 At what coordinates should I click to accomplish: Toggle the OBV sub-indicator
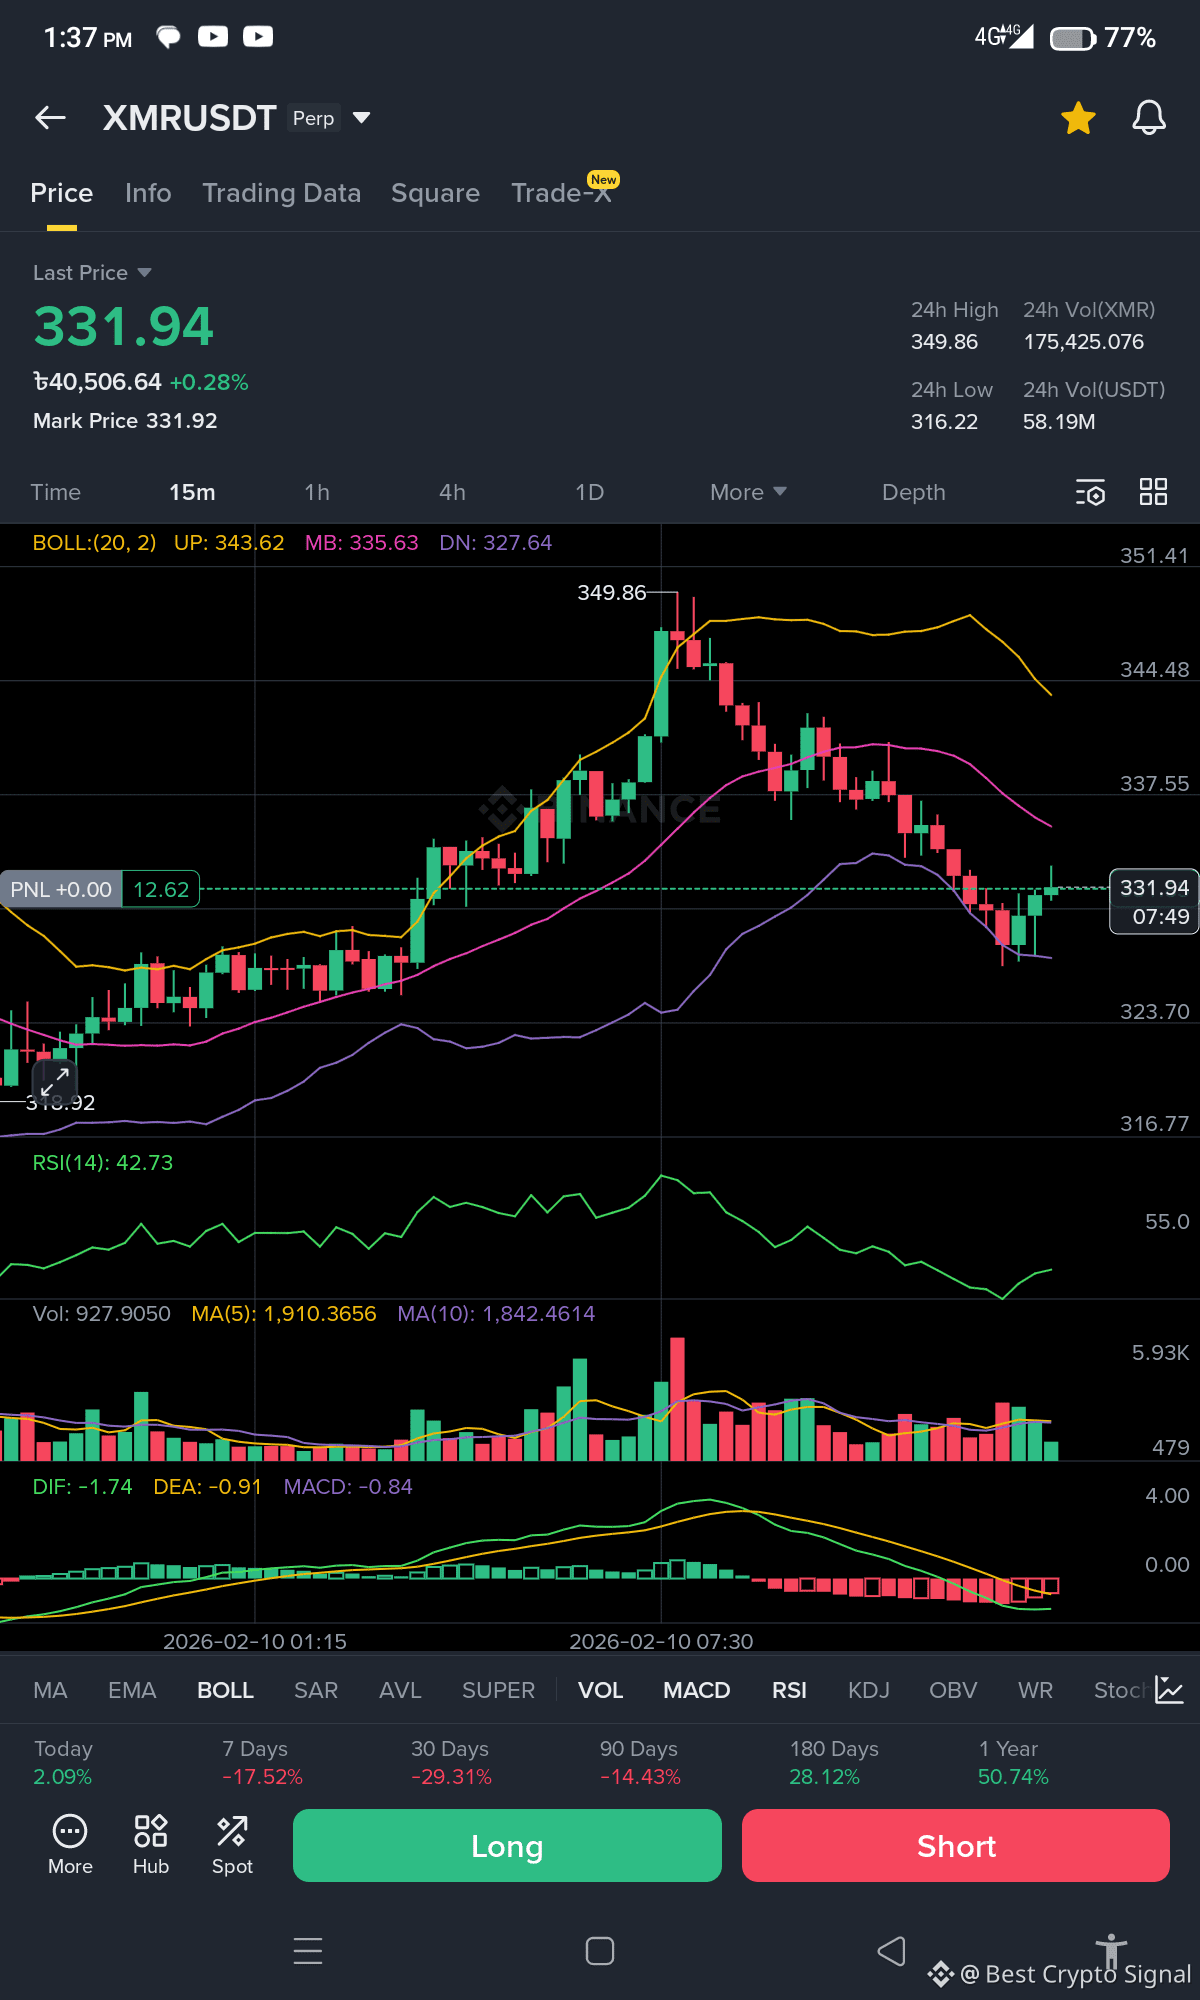pyautogui.click(x=952, y=1690)
